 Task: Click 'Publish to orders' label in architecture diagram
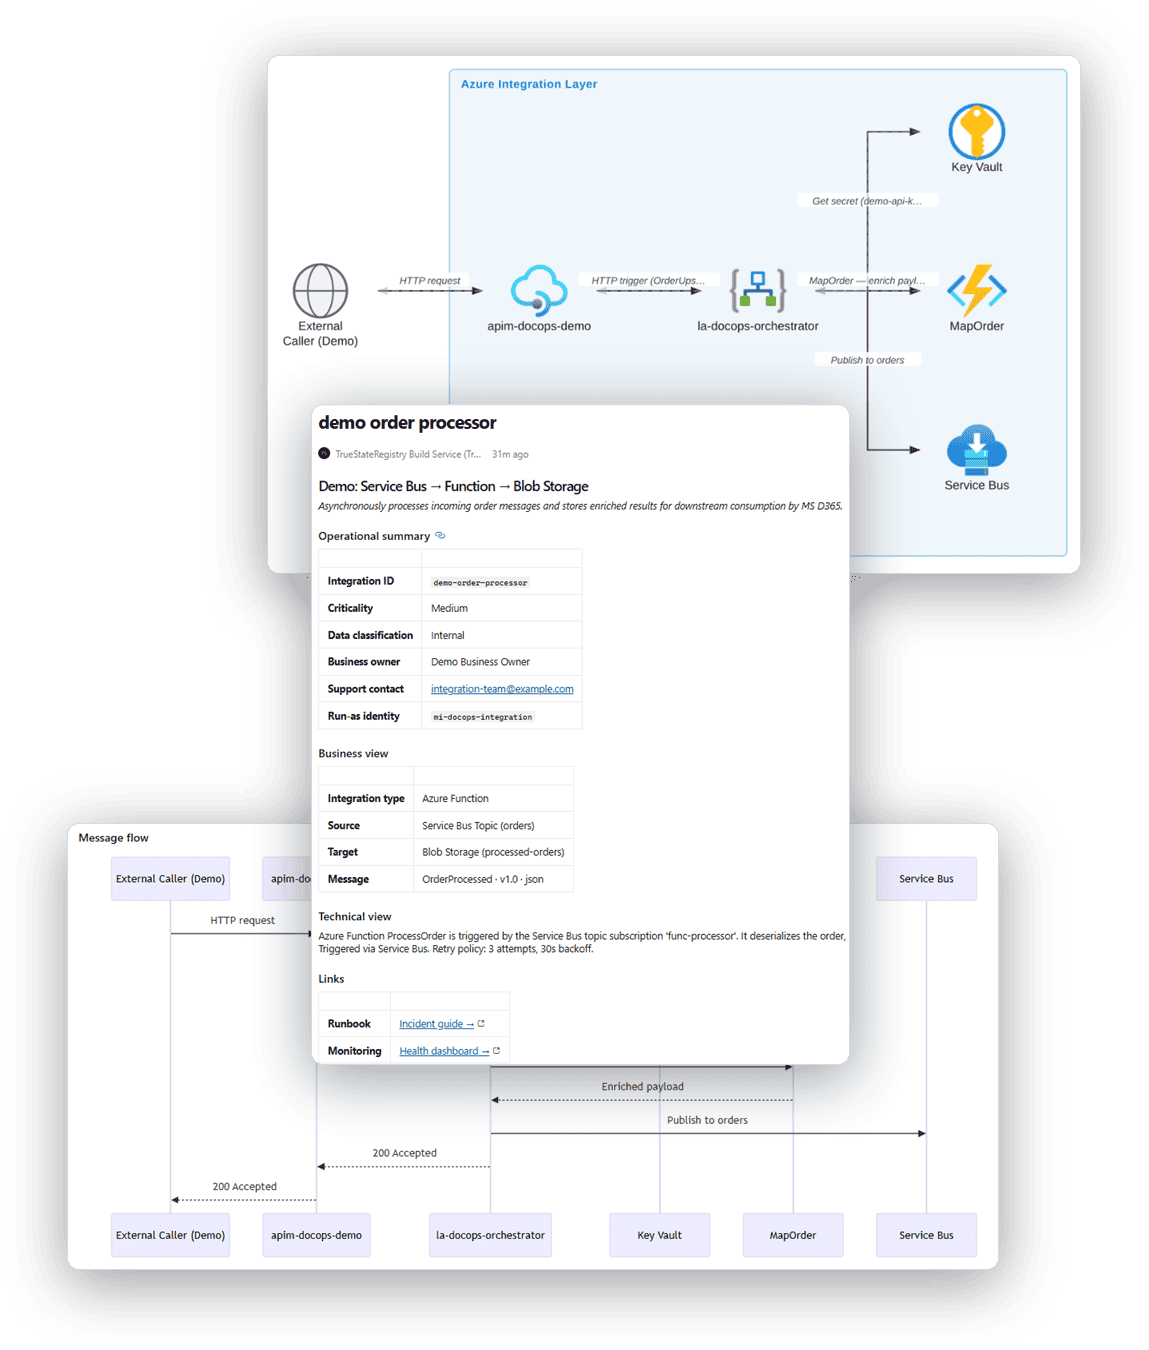(x=867, y=360)
